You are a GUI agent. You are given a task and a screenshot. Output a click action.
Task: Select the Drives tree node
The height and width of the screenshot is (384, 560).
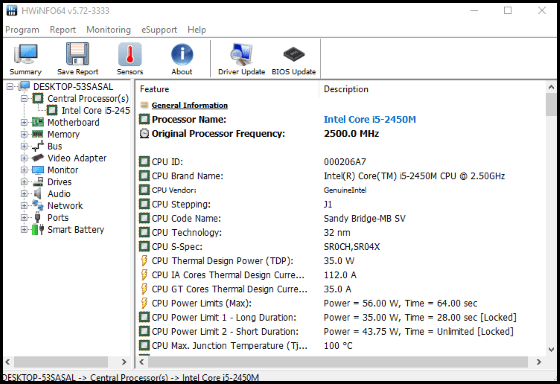pyautogui.click(x=59, y=182)
